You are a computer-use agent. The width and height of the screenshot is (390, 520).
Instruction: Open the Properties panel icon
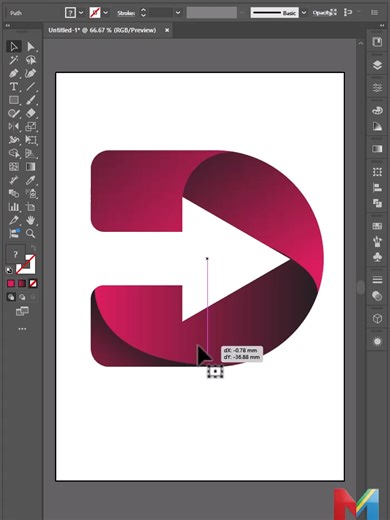(x=377, y=88)
